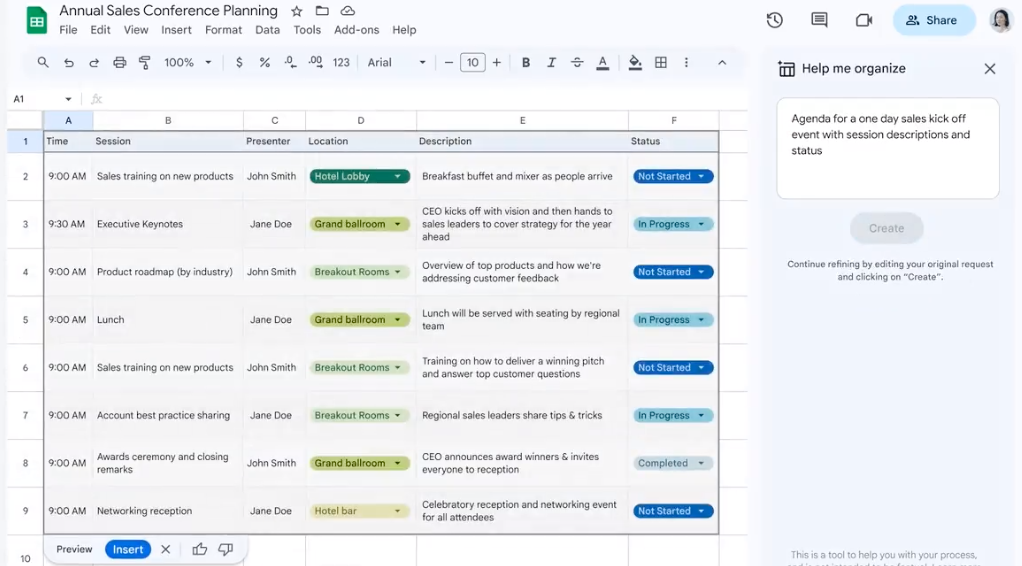The width and height of the screenshot is (1022, 566).
Task: Open Hotel Lobby location dropdown in row 2
Action: click(x=398, y=176)
